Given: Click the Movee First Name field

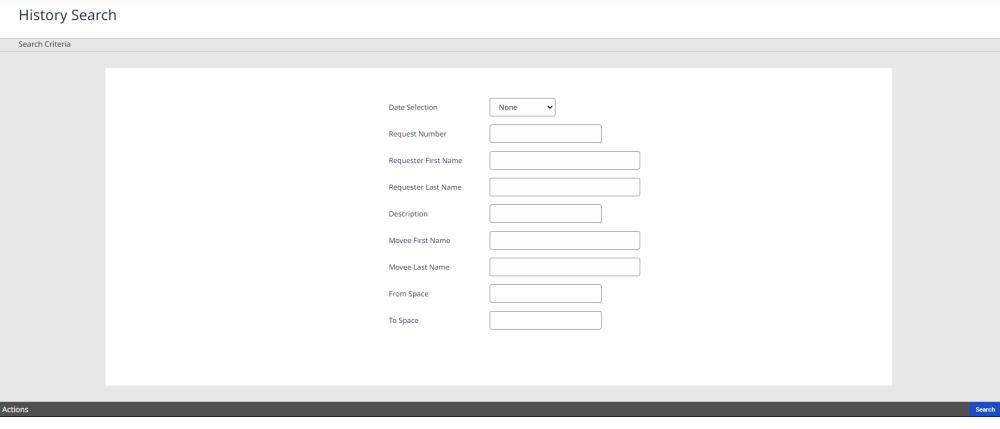Looking at the screenshot, I should tap(564, 240).
